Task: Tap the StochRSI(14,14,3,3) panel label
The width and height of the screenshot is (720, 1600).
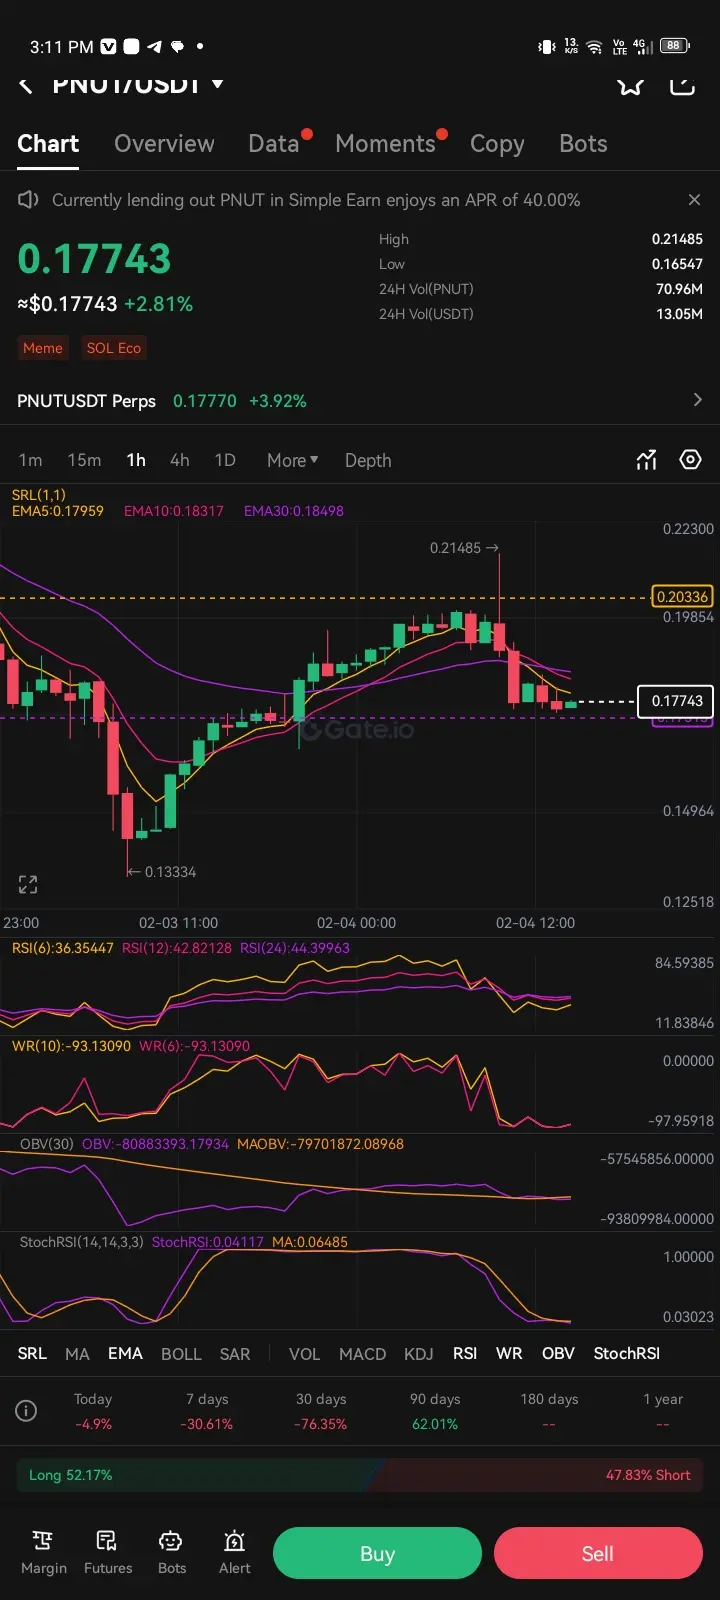Action: [x=82, y=1242]
